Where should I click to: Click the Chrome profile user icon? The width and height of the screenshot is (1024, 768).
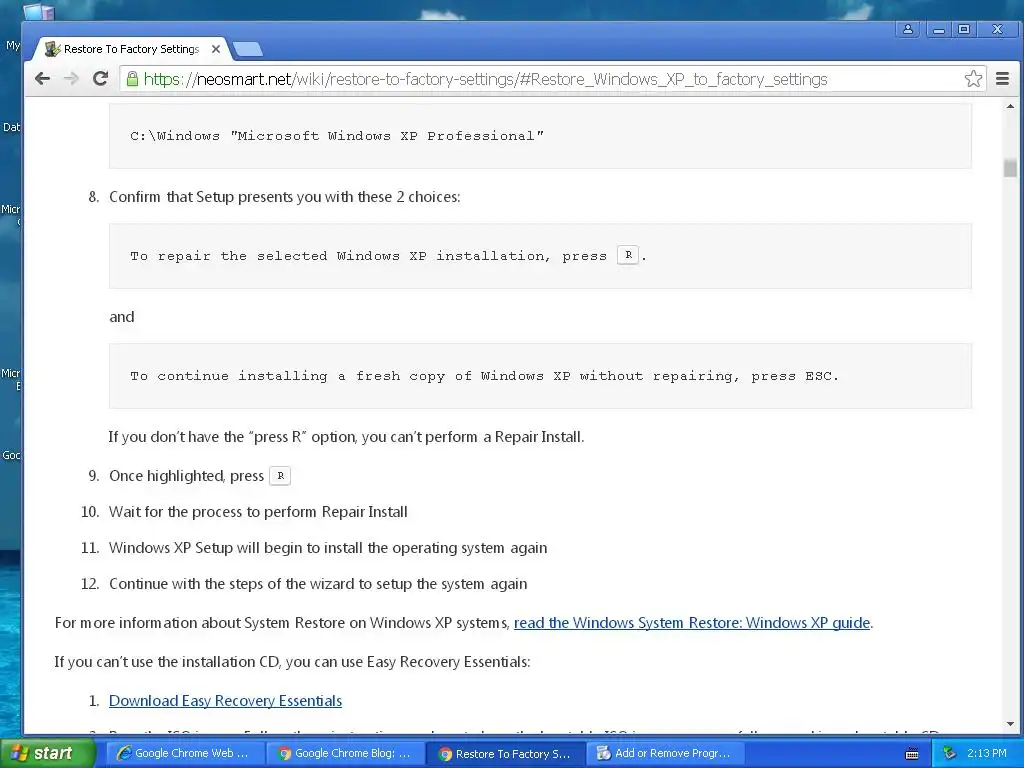pyautogui.click(x=908, y=29)
